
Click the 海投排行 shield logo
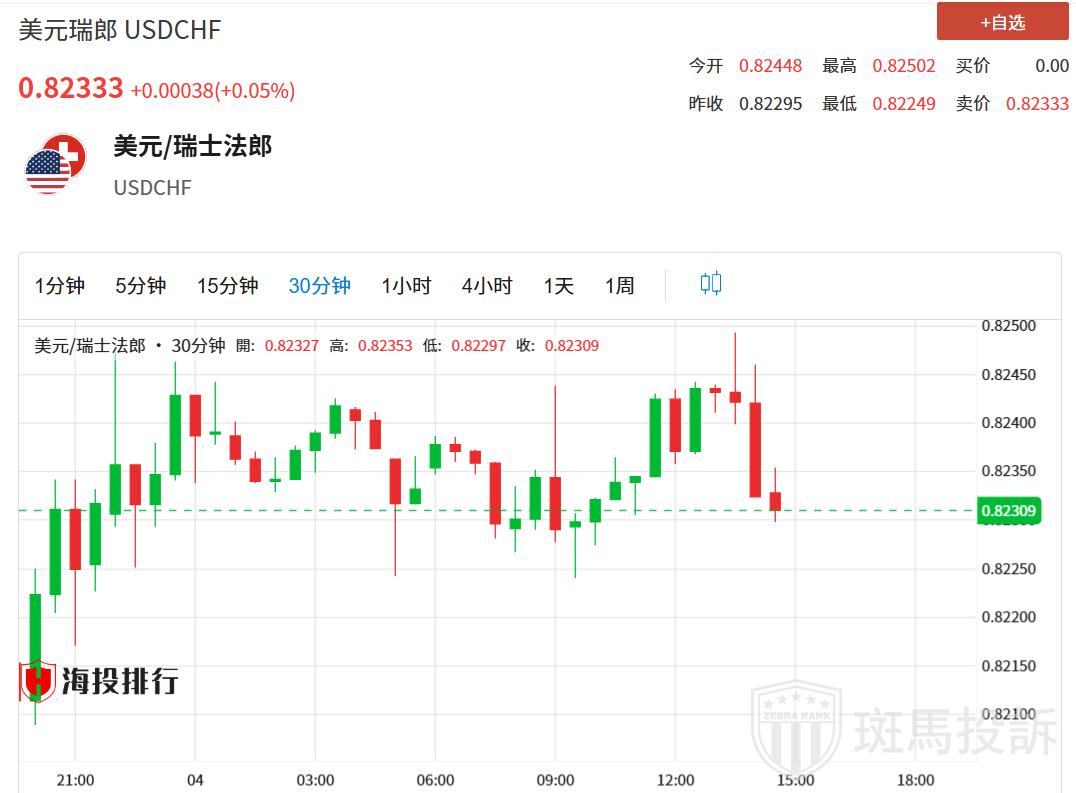[x=38, y=682]
